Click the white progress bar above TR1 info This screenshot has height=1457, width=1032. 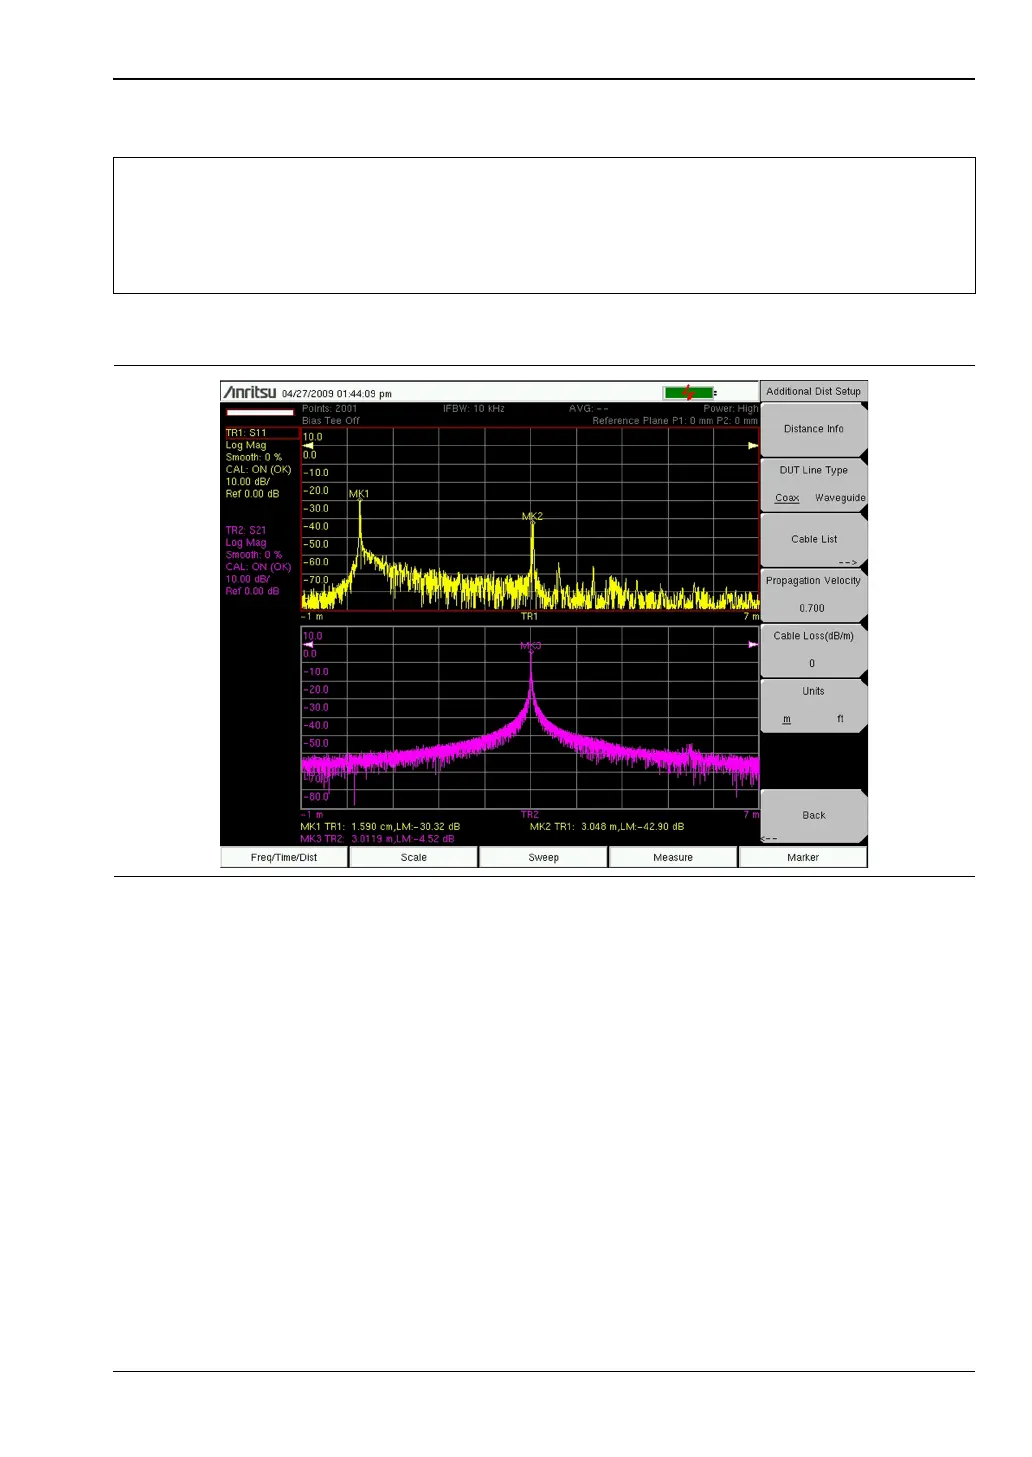pos(260,412)
